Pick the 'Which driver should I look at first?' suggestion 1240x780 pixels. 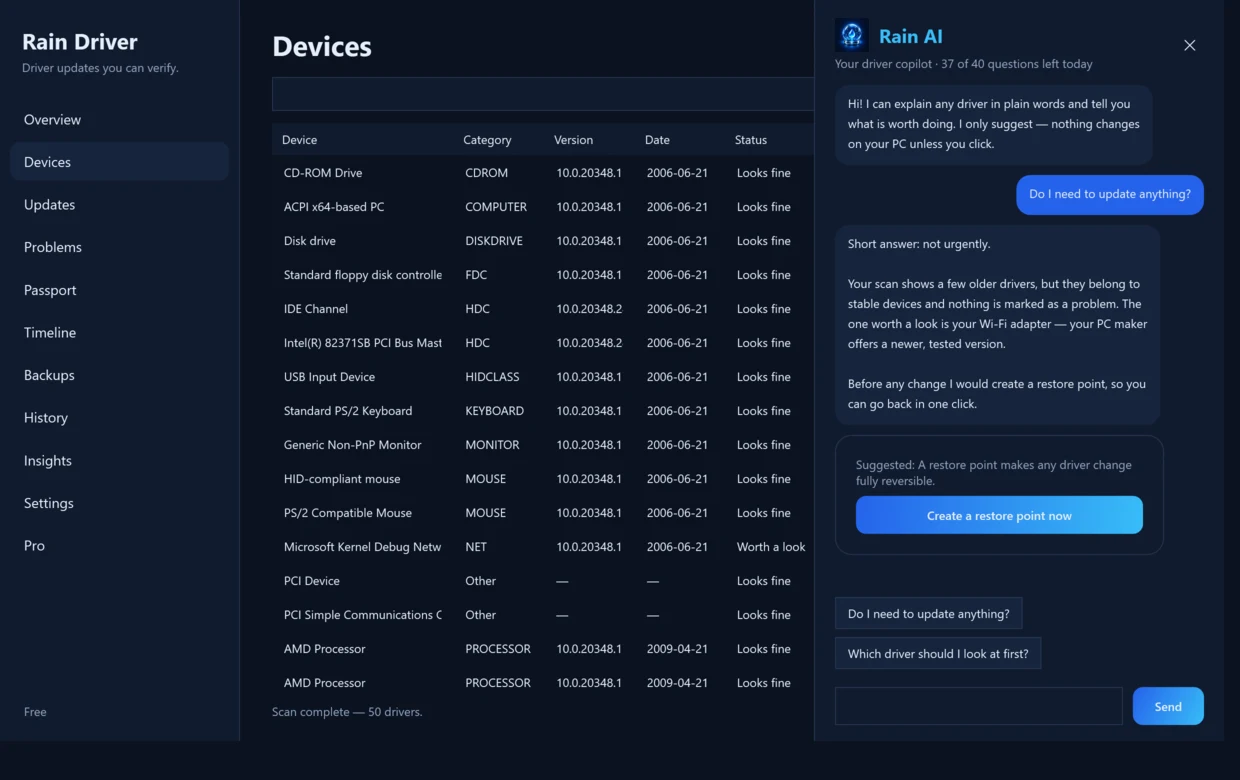pos(938,653)
